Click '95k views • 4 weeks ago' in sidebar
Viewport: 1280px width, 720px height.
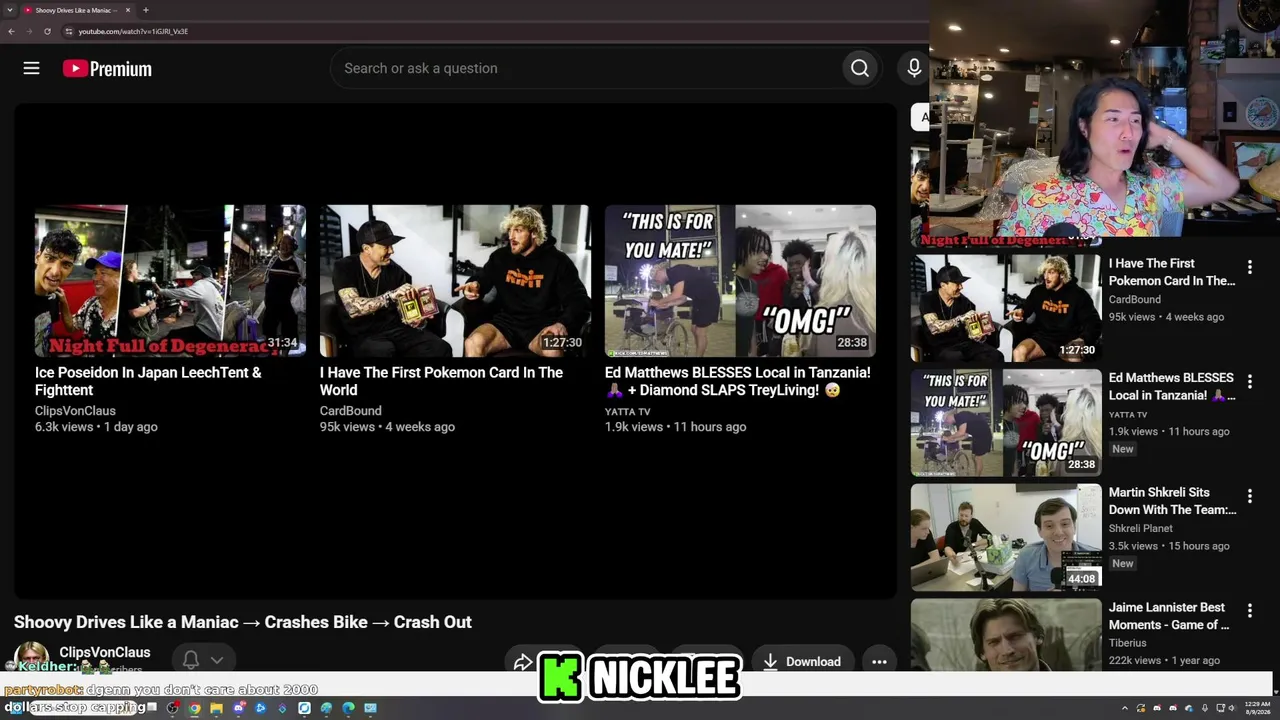1166,317
